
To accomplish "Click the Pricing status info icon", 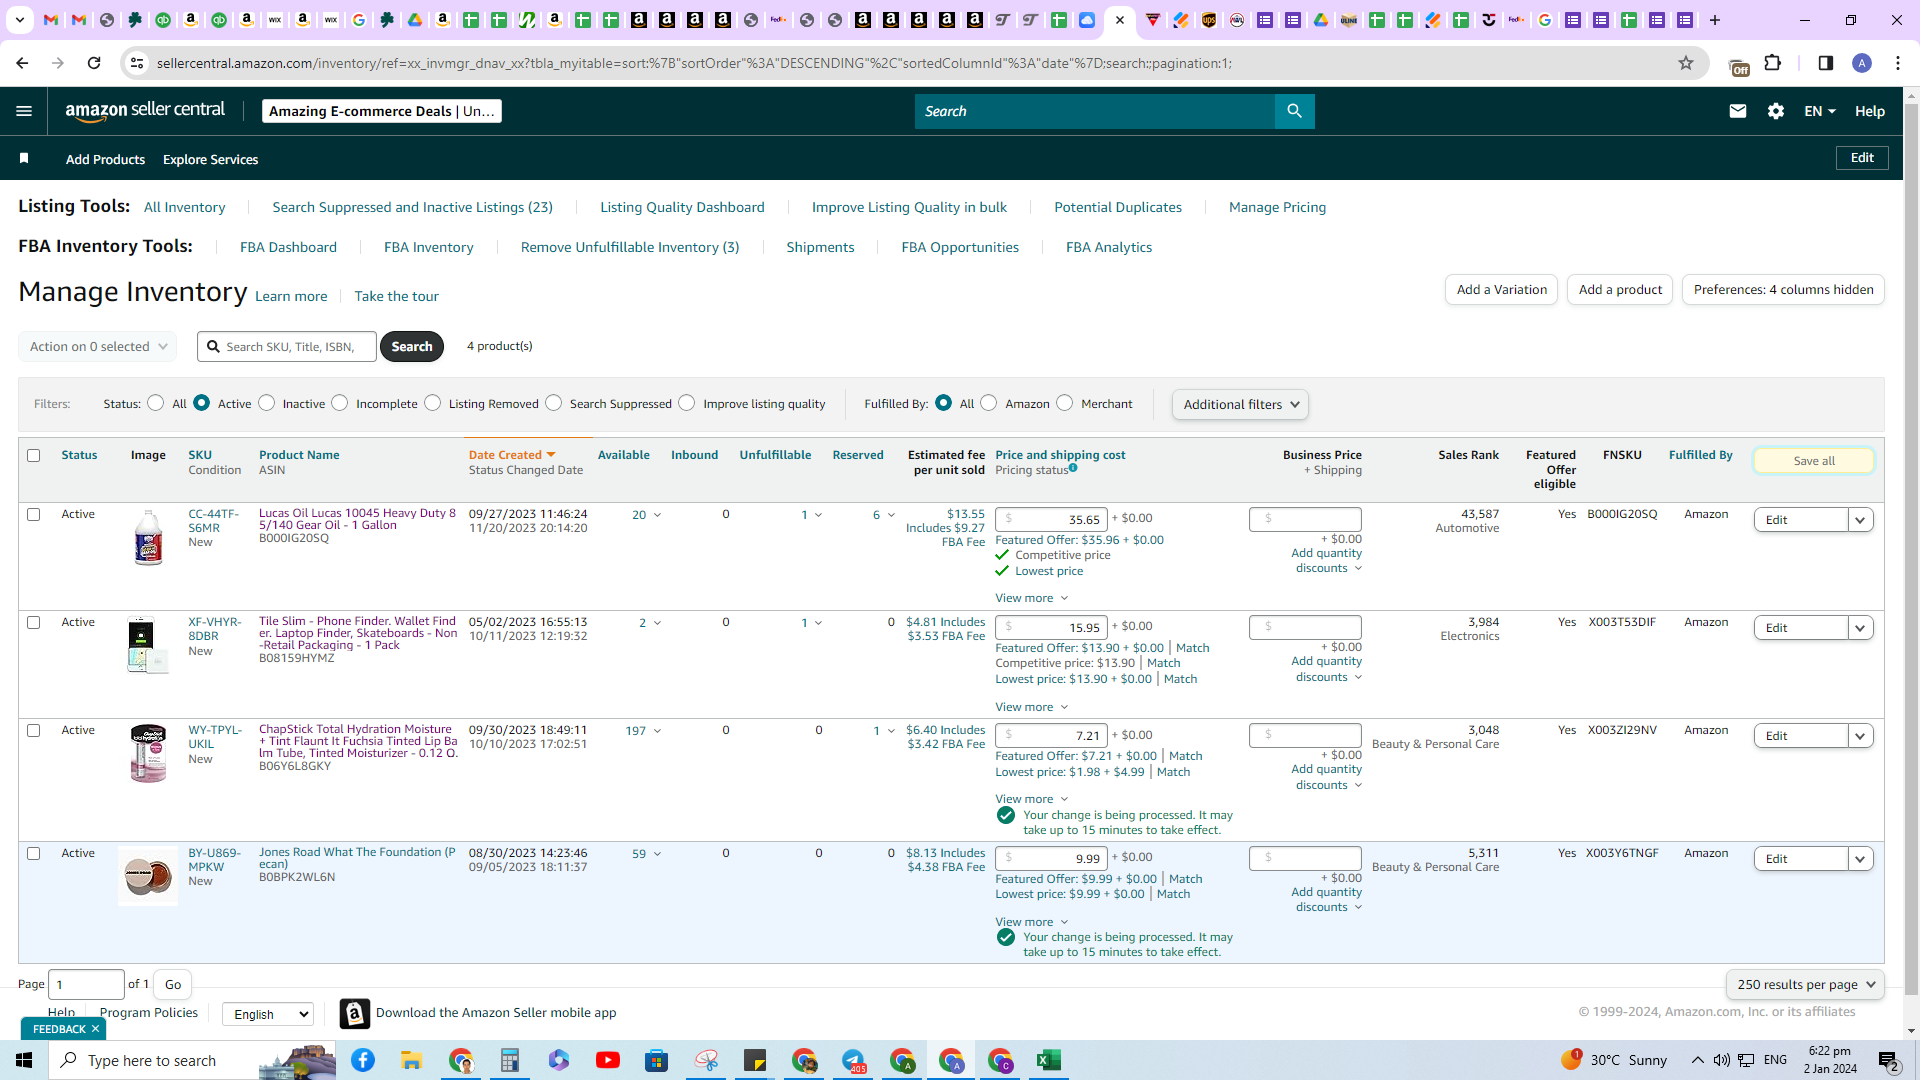I will click(x=1073, y=468).
